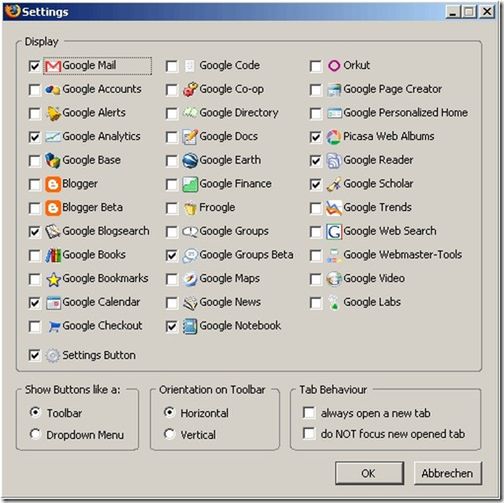Click the Google Analytics chart icon

click(53, 137)
